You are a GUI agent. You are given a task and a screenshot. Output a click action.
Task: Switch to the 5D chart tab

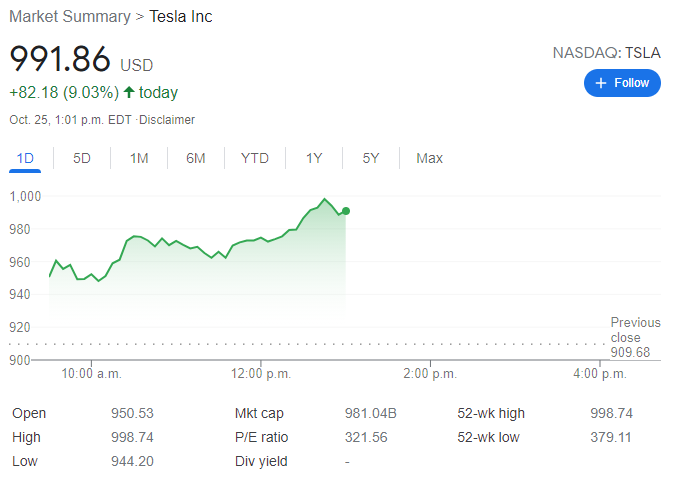(x=82, y=158)
